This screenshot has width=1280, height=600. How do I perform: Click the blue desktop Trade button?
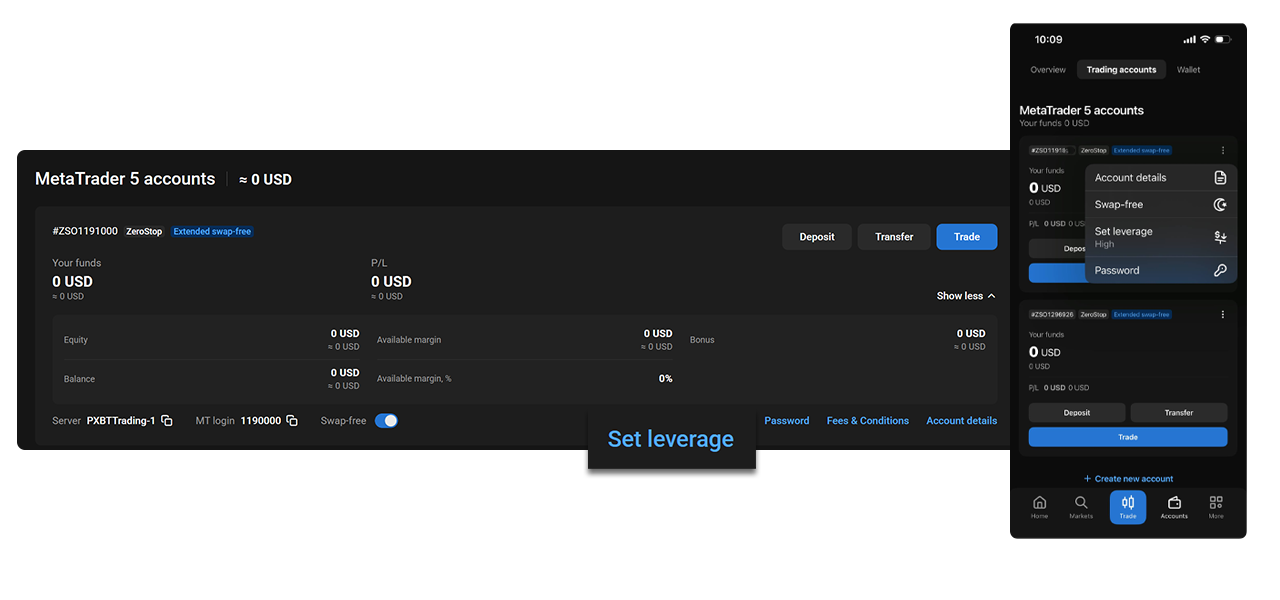967,237
